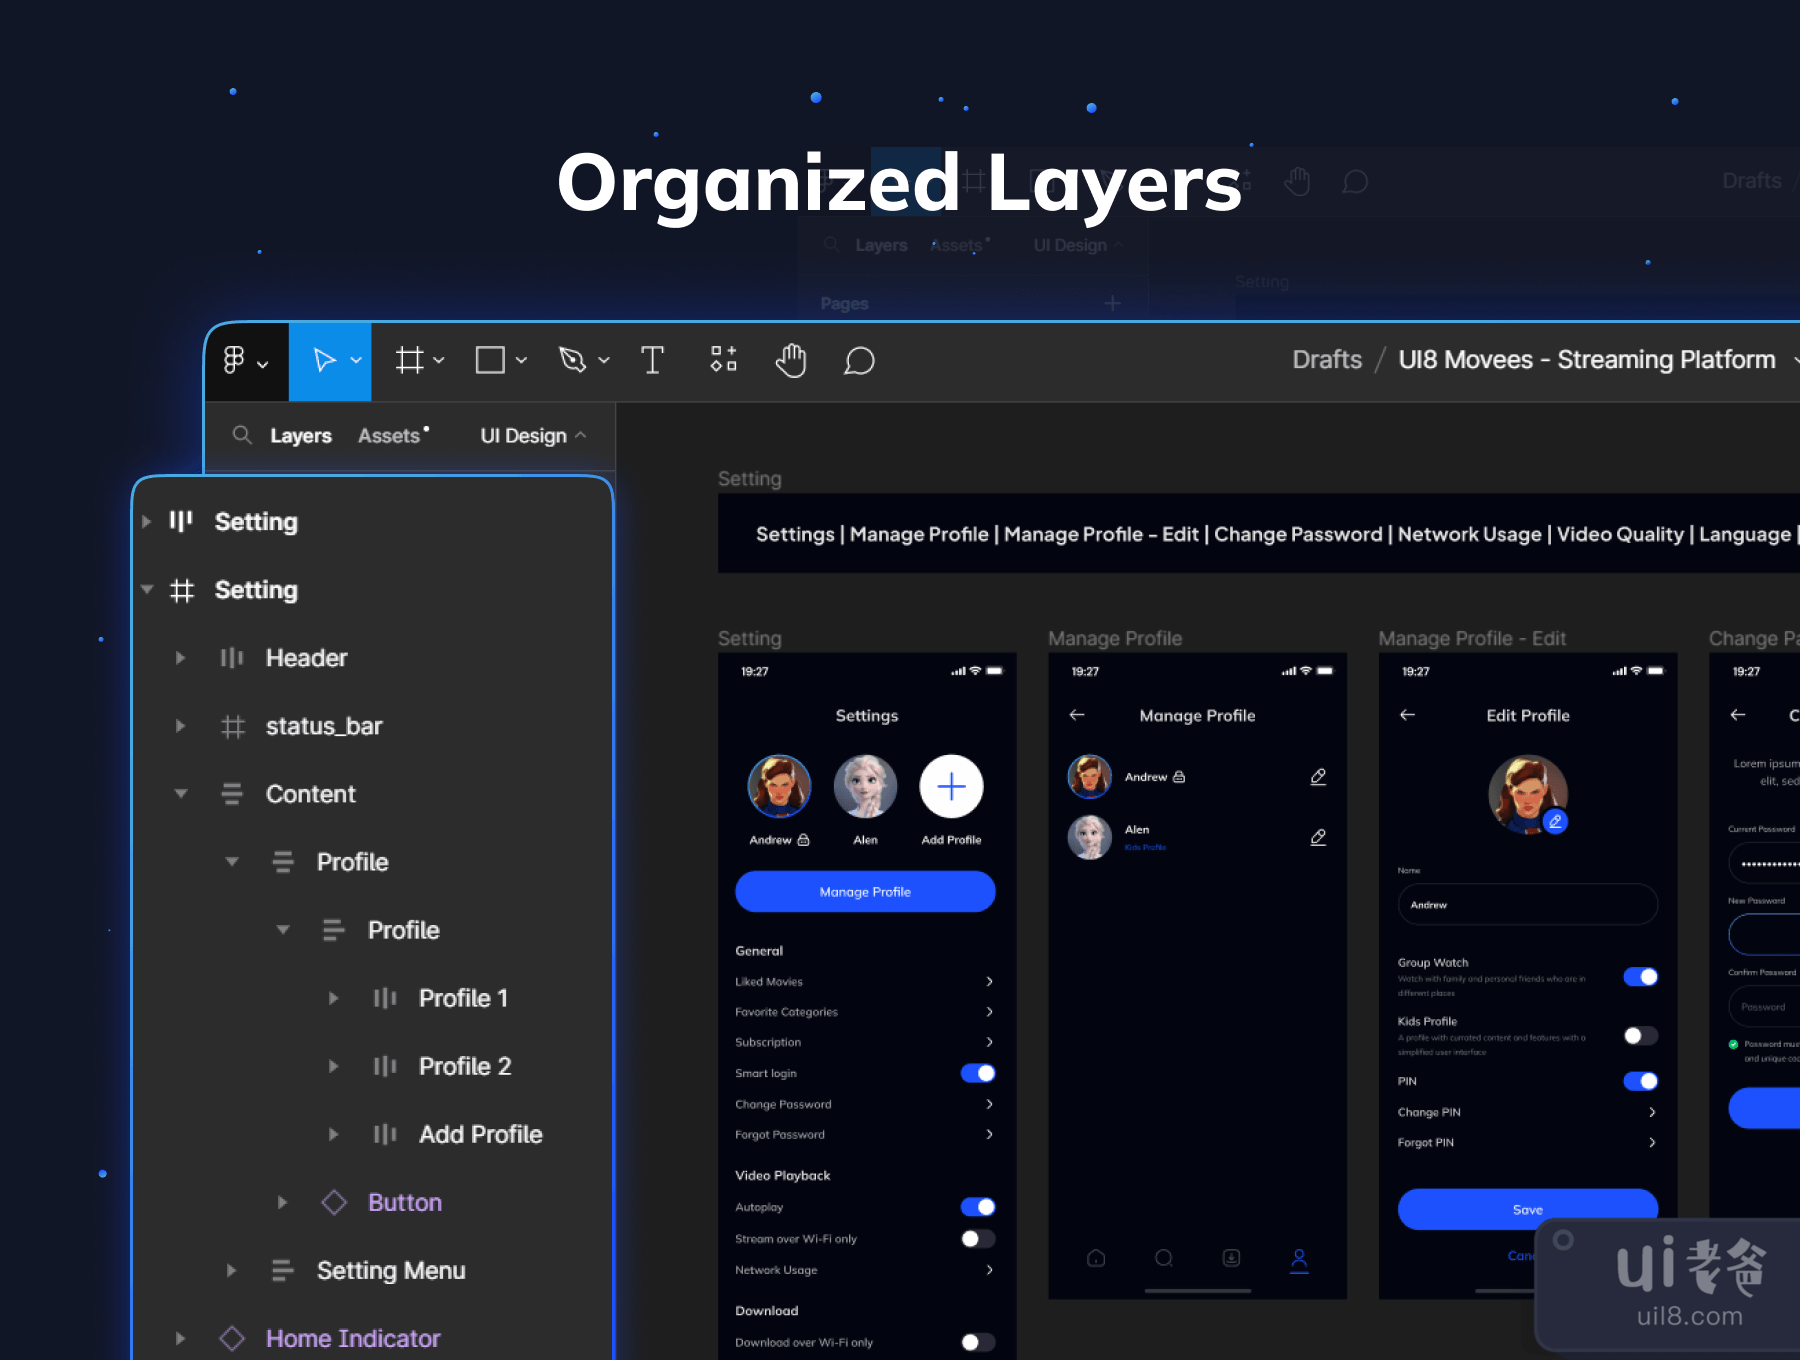Click the layers search magnifier icon
The width and height of the screenshot is (1800, 1360).
click(x=241, y=435)
